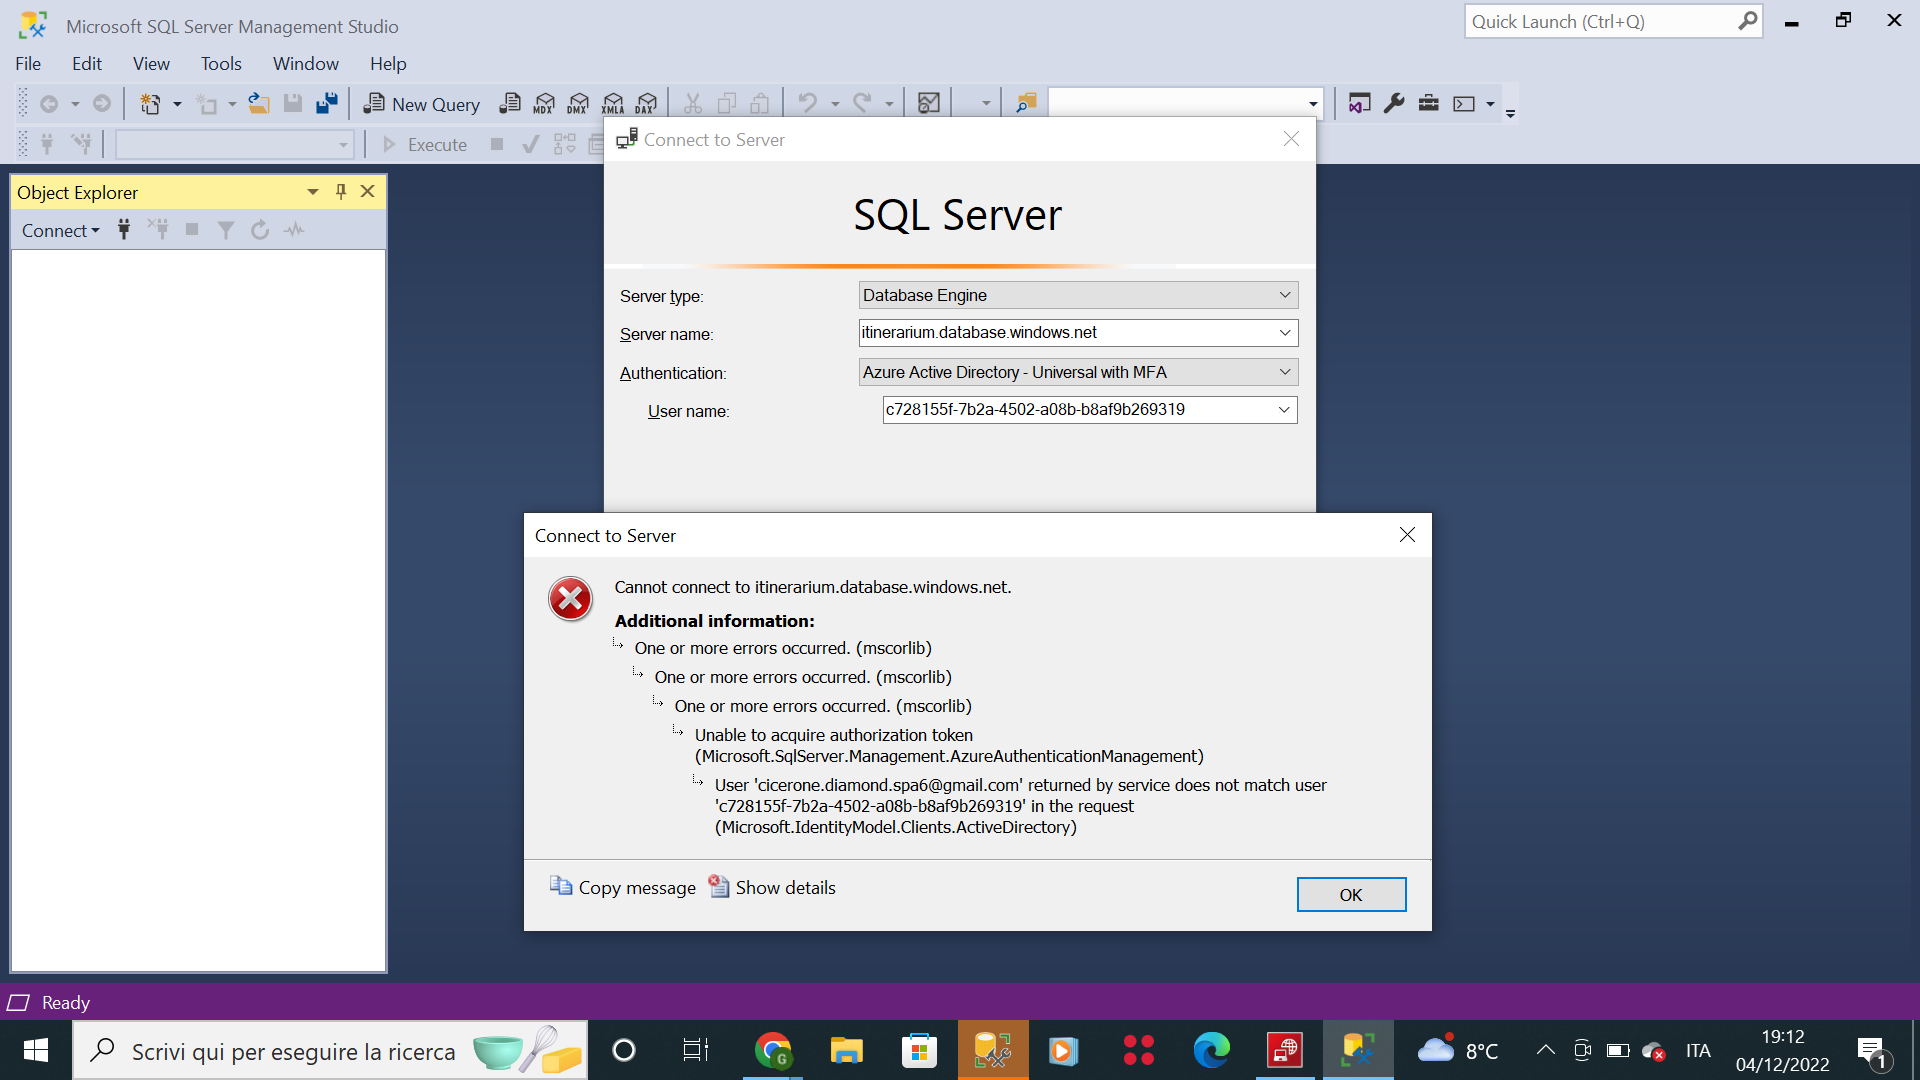Open Object Explorer window position dropdown
The height and width of the screenshot is (1080, 1920).
coord(313,192)
